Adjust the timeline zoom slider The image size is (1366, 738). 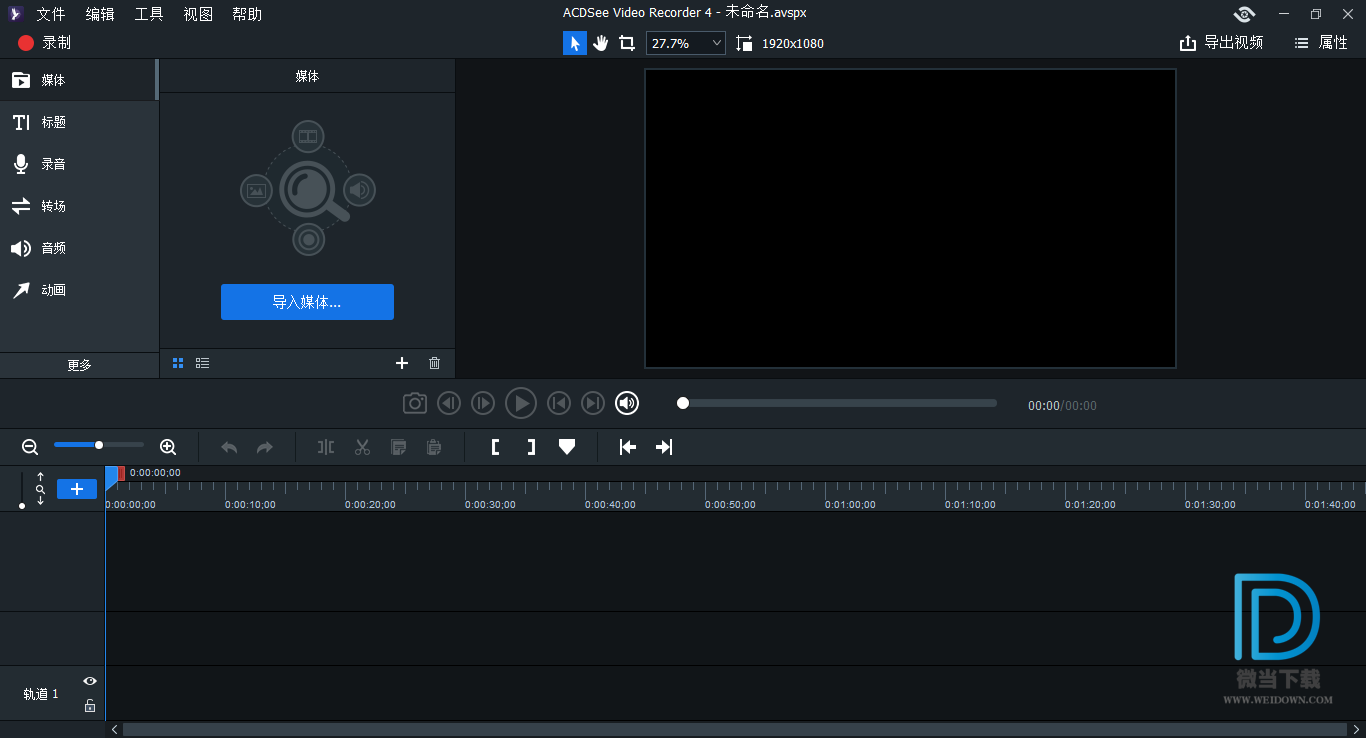99,445
